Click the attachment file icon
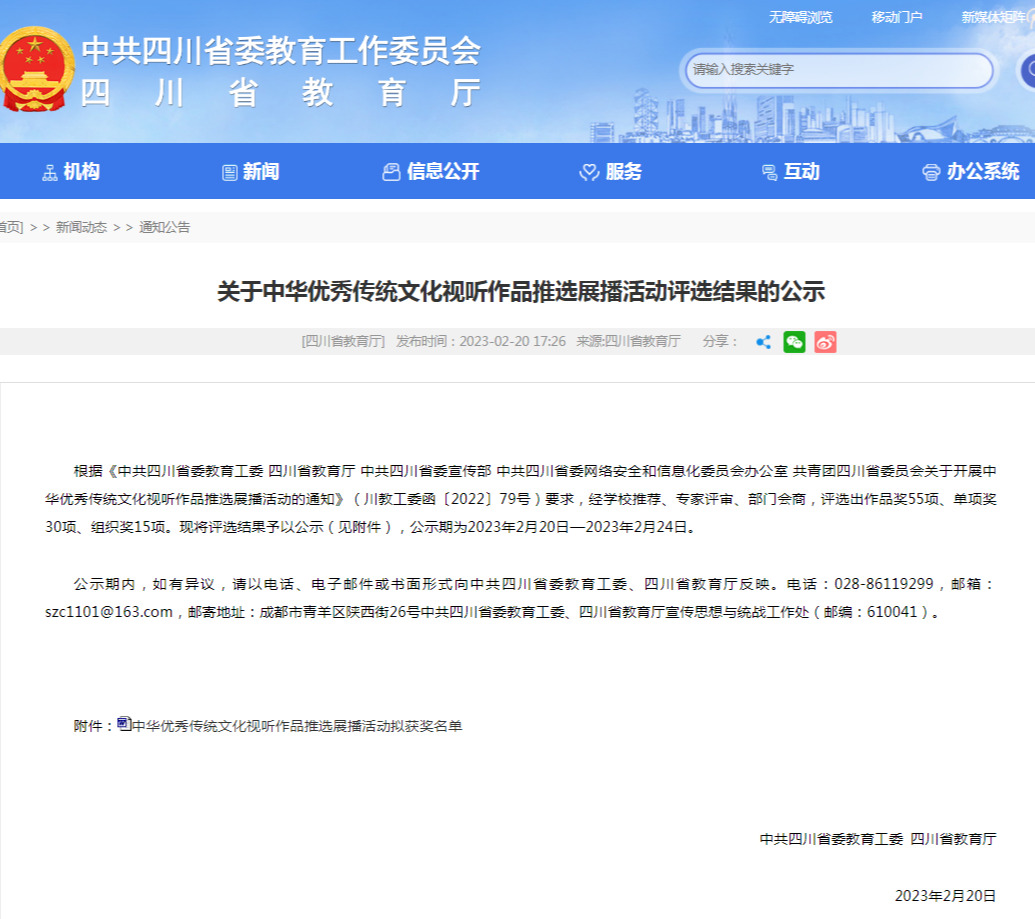 124,724
